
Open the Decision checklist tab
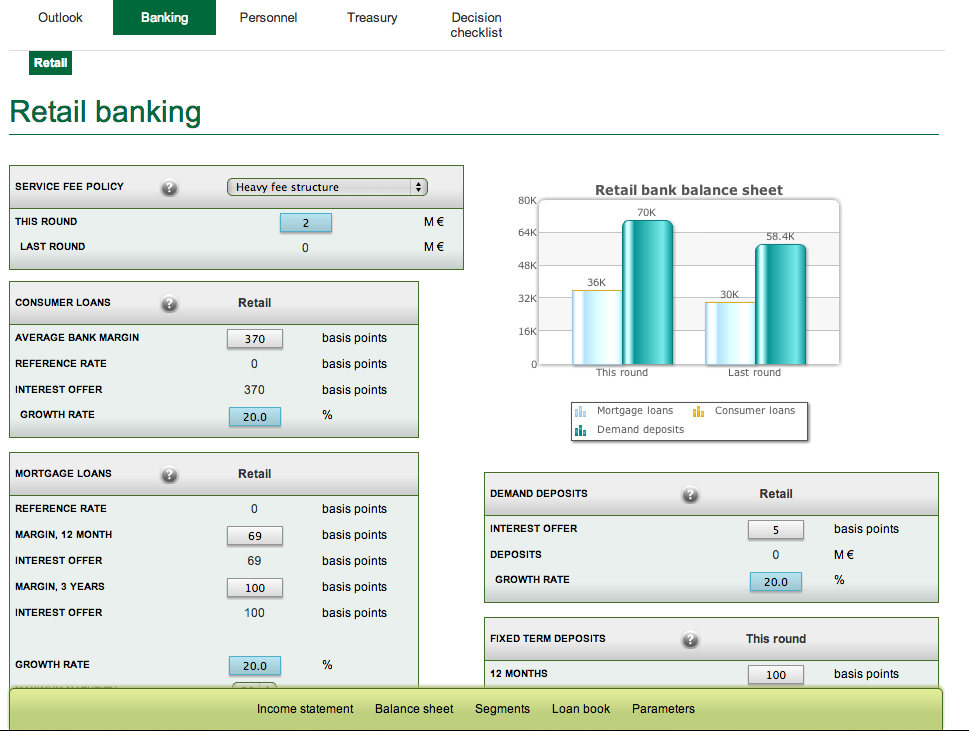476,25
